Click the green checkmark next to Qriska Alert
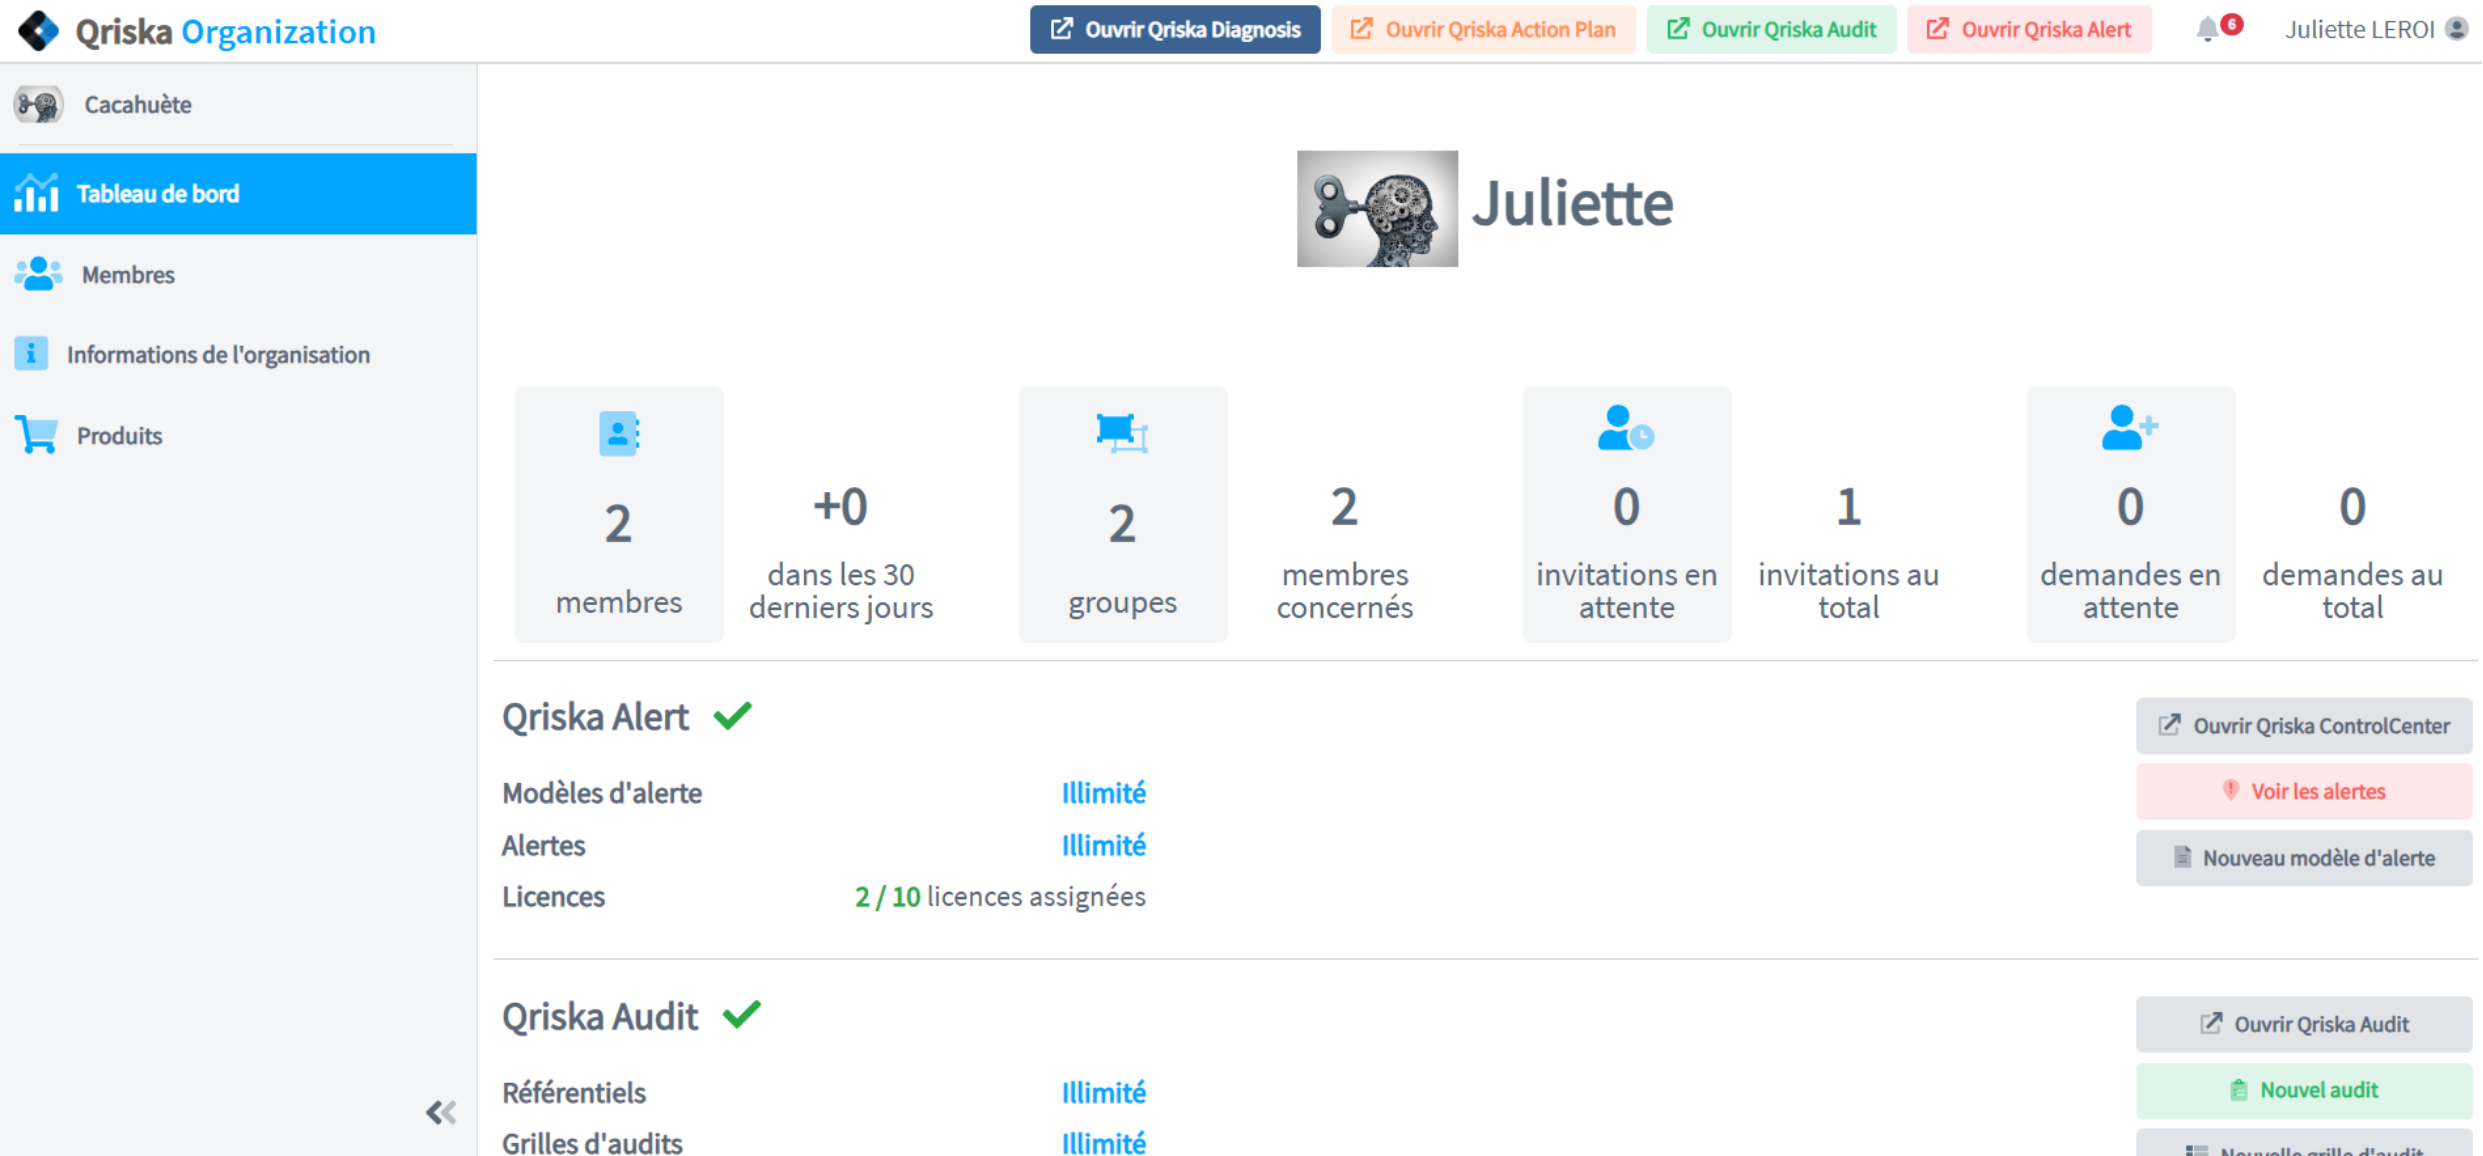 click(733, 716)
